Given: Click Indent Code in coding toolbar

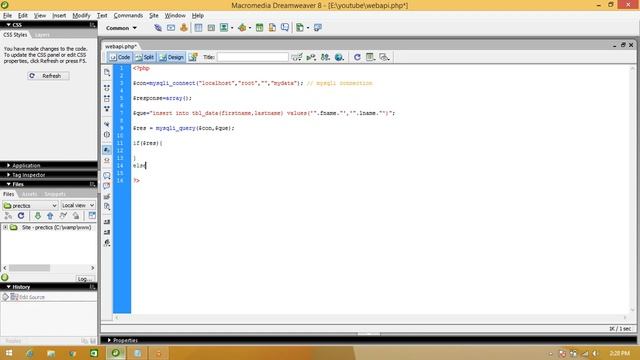Looking at the screenshot, I should [x=107, y=222].
